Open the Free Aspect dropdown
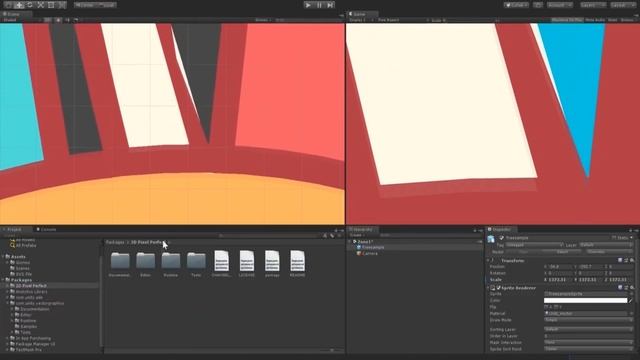 pos(402,20)
